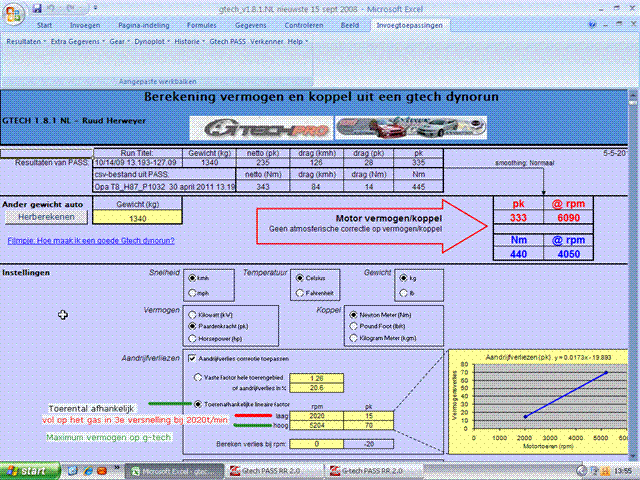Select the Pound Foot torque option
Viewport: 640px width, 480px height.
click(353, 327)
